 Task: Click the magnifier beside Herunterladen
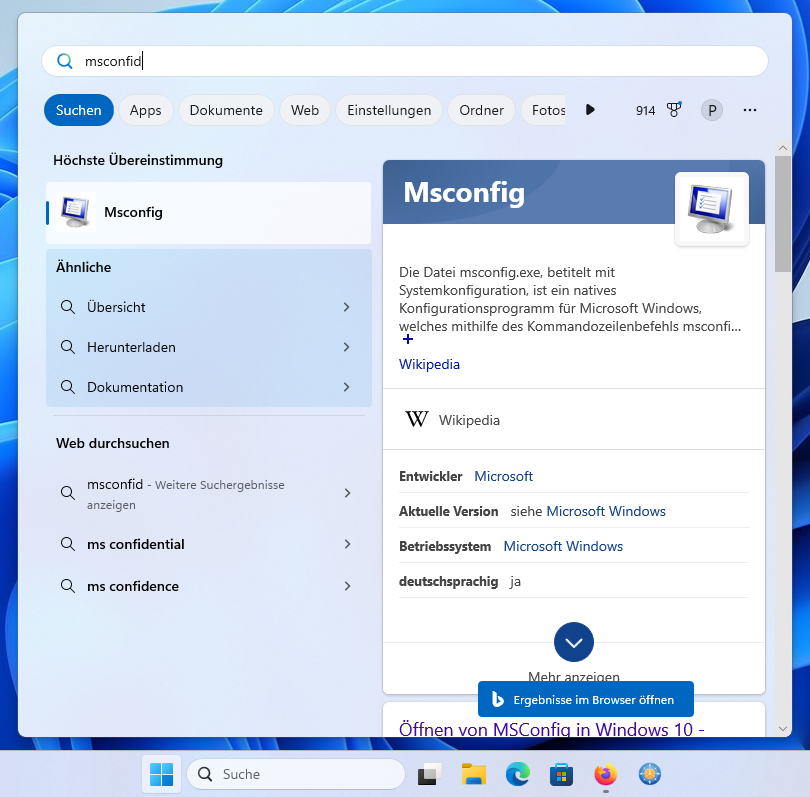[68, 347]
